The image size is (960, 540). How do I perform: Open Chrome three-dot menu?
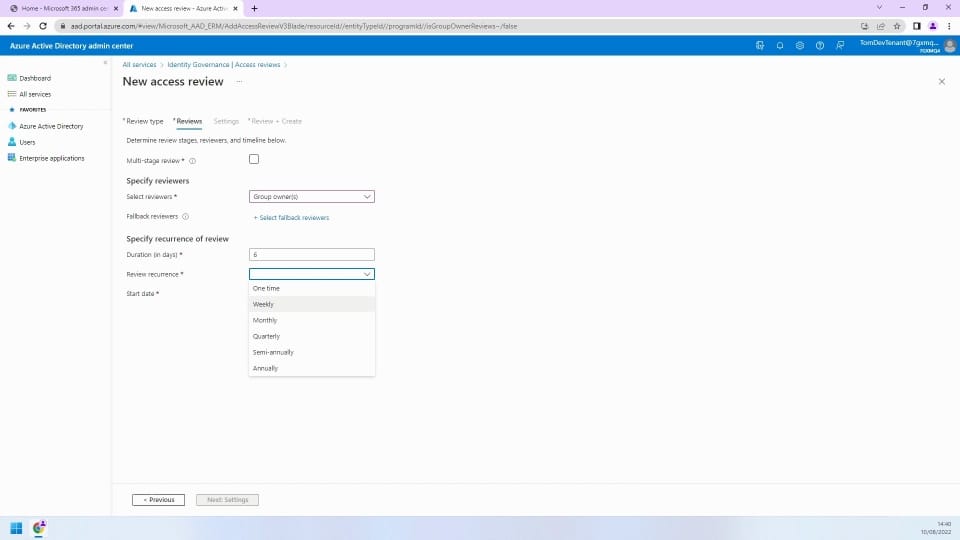click(x=949, y=26)
